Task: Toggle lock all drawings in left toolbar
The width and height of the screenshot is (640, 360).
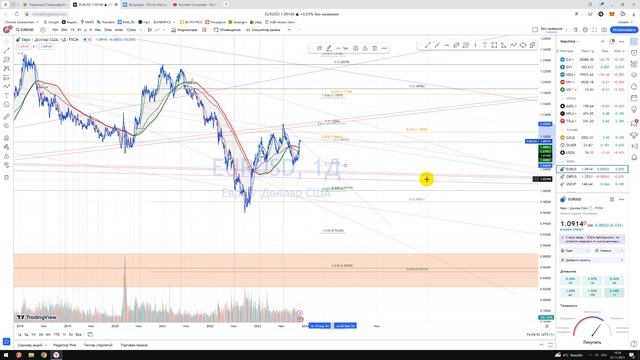Action: tap(6, 156)
